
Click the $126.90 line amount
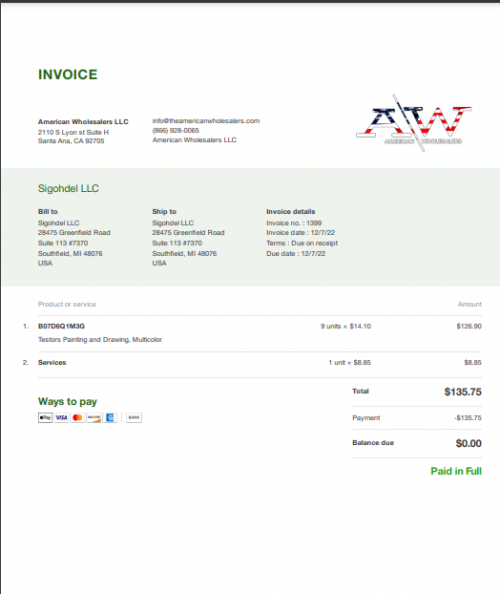point(469,326)
